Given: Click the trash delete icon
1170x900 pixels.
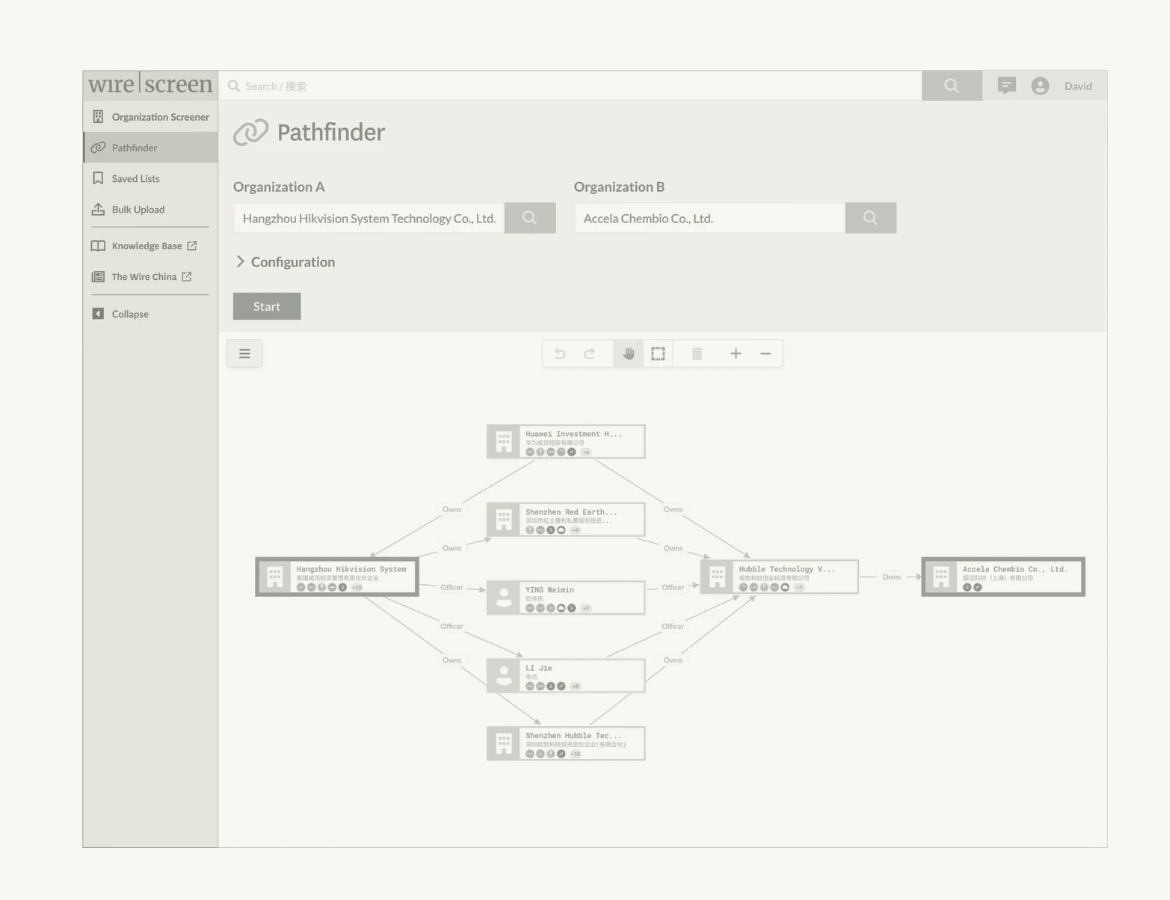Looking at the screenshot, I should (697, 354).
